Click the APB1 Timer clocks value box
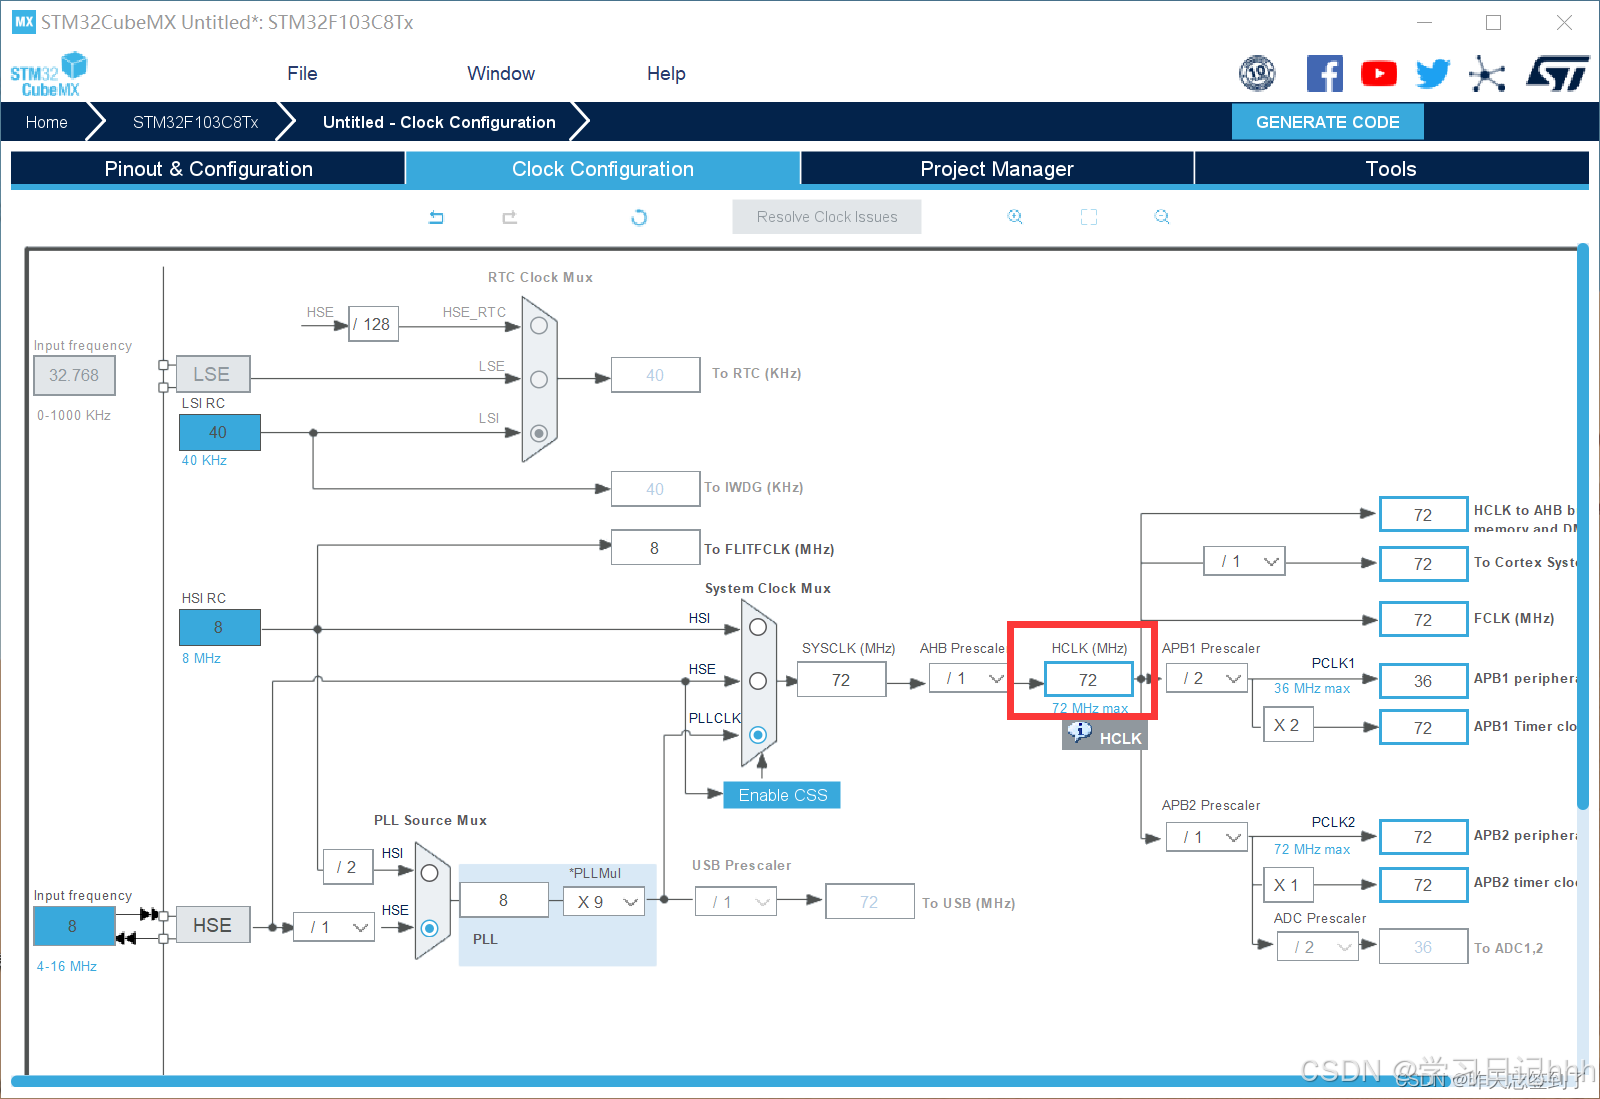Image resolution: width=1600 pixels, height=1099 pixels. pos(1424,727)
